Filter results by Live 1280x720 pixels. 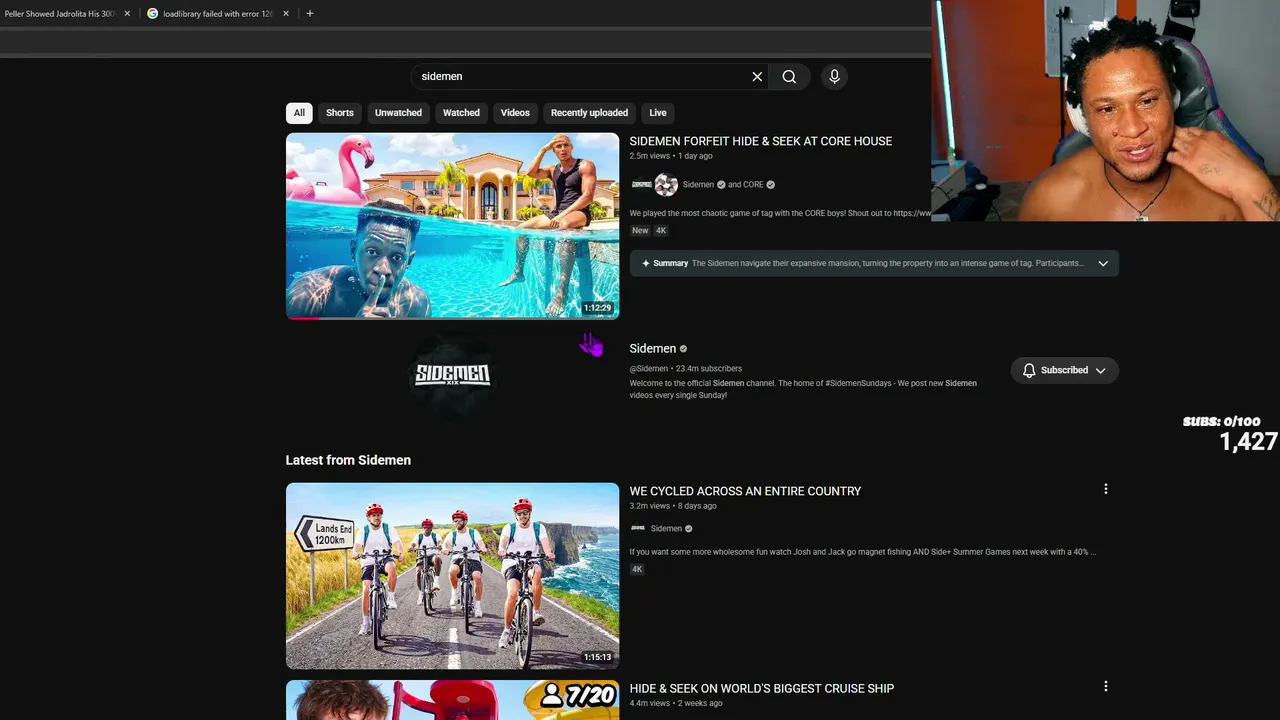[658, 113]
